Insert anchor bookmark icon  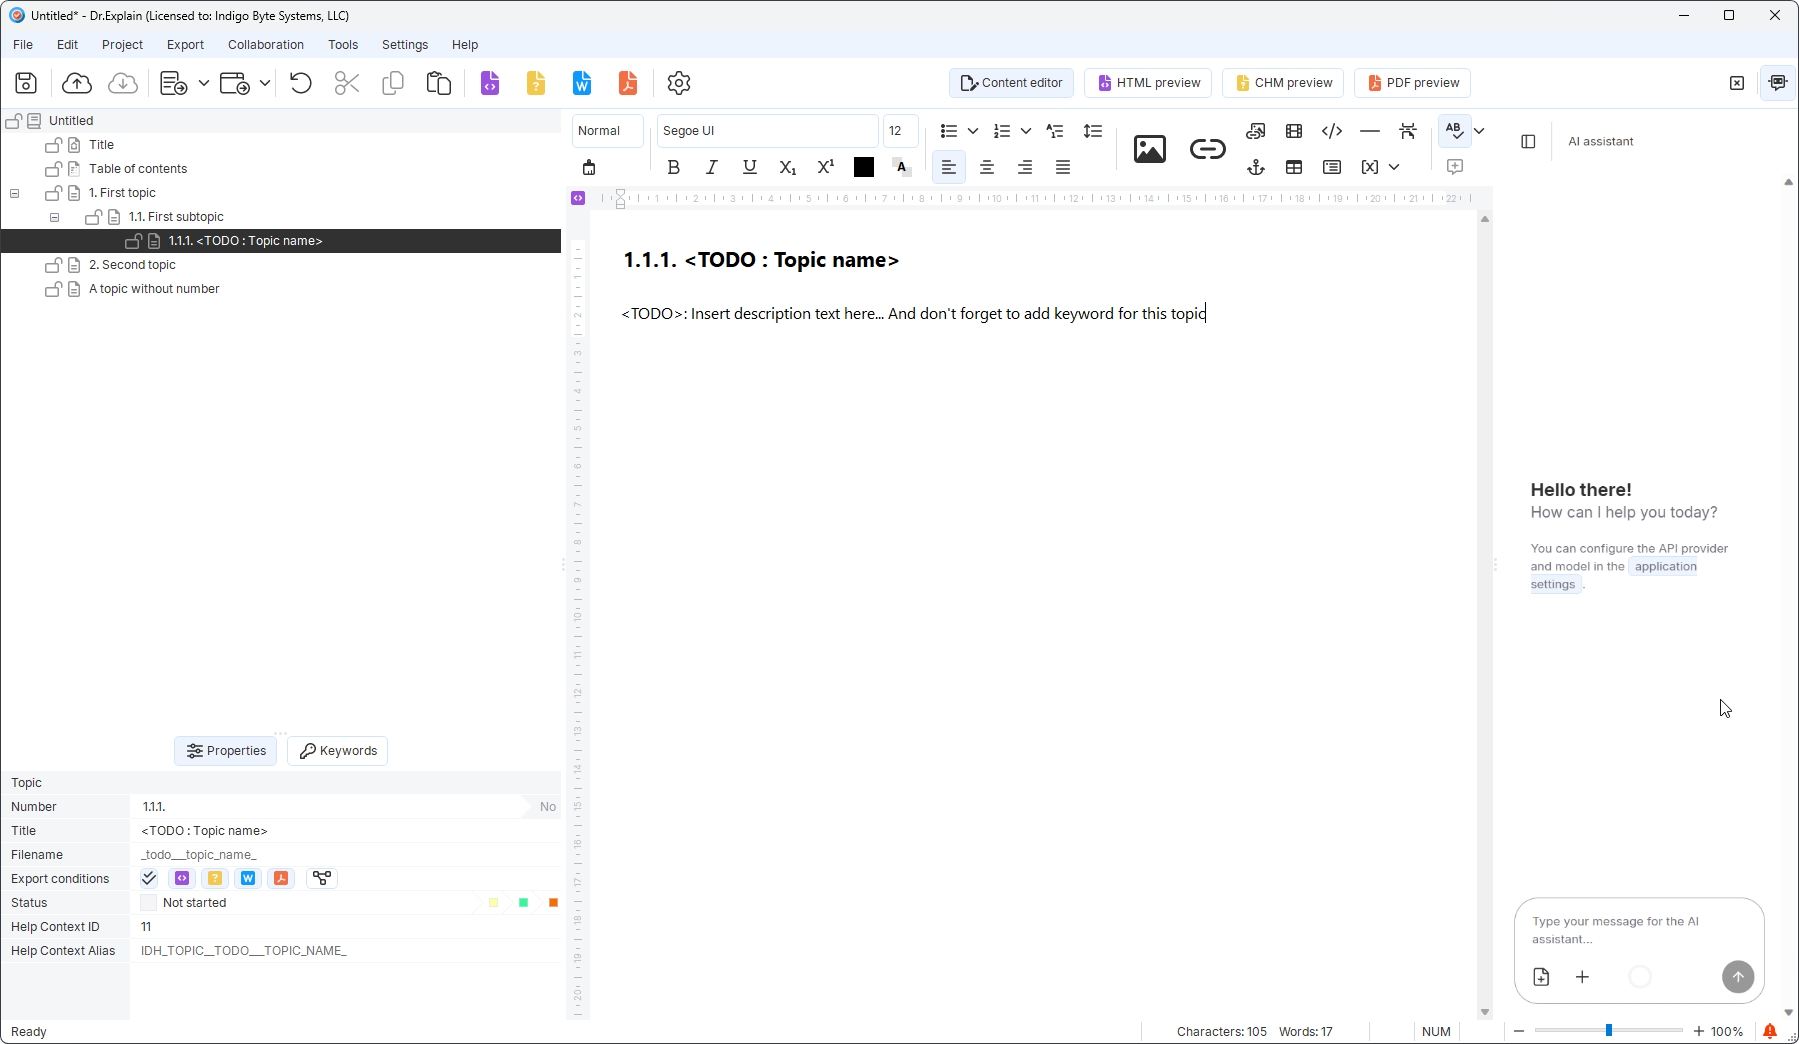(x=1256, y=167)
